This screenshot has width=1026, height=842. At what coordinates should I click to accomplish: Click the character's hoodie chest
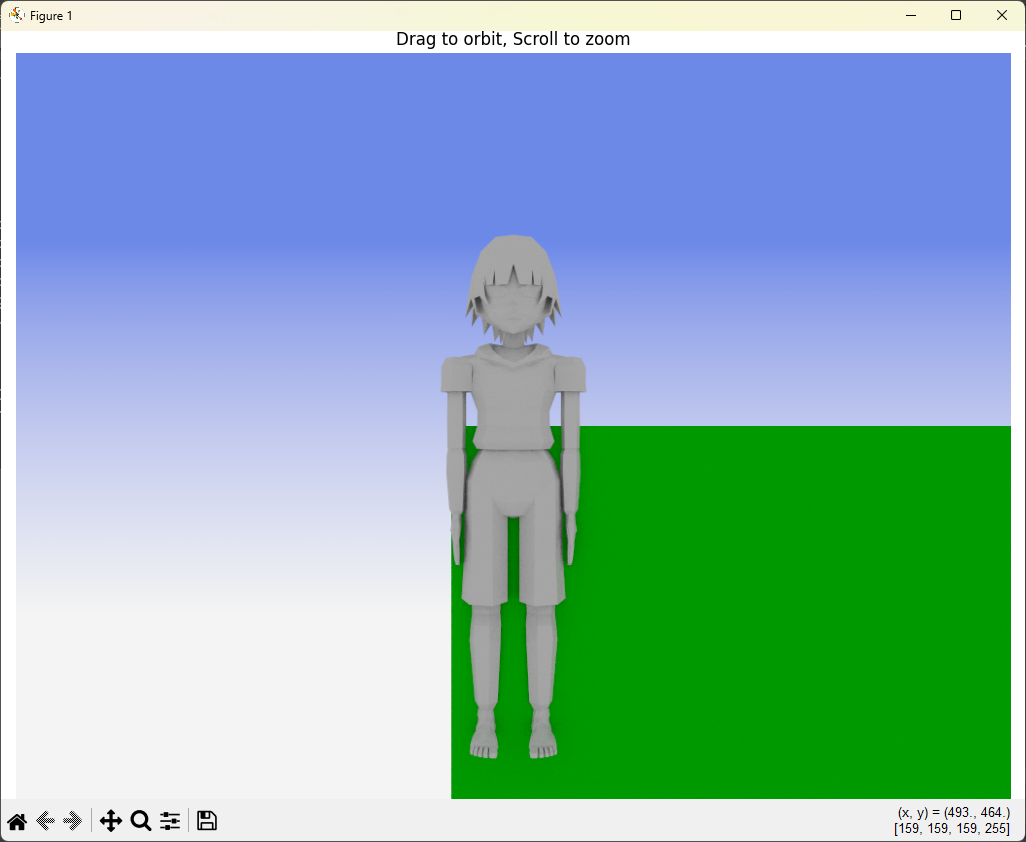(513, 400)
